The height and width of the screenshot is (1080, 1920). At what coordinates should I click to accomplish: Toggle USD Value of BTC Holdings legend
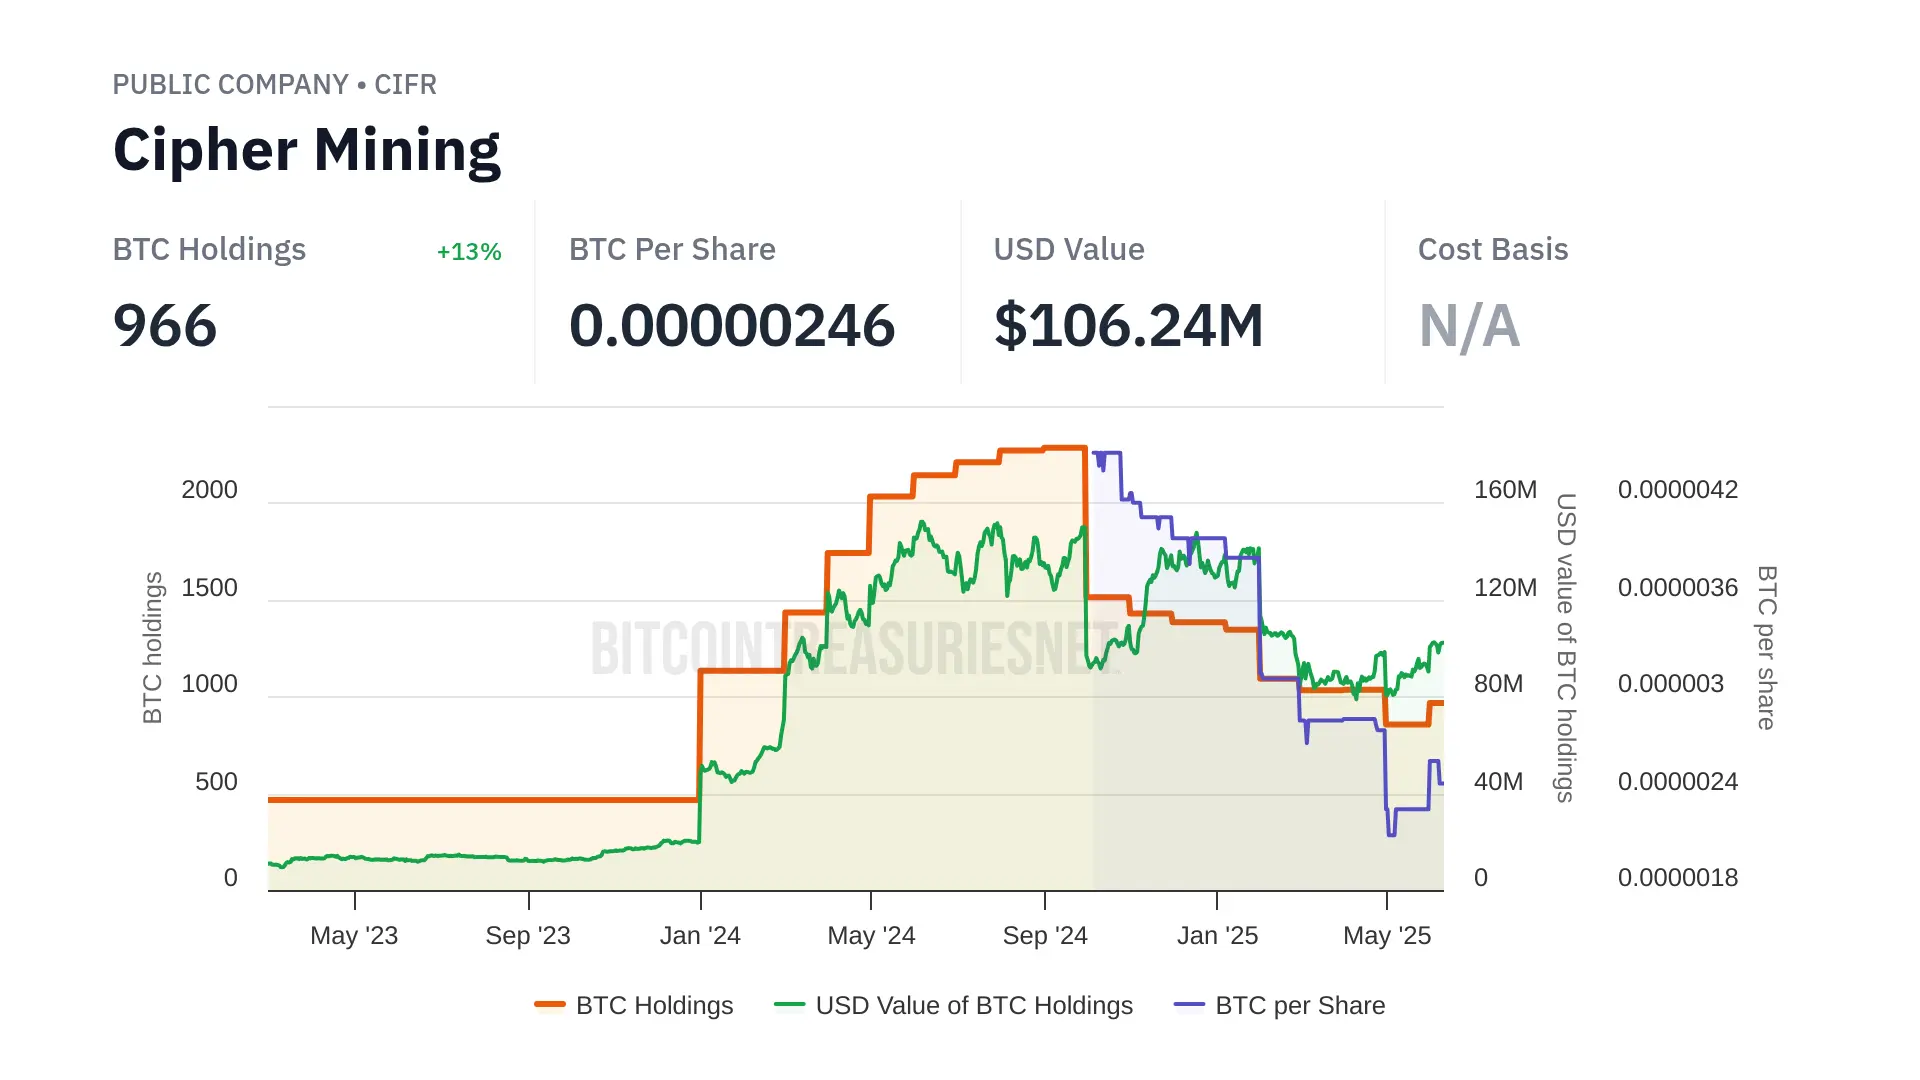pos(974,1005)
